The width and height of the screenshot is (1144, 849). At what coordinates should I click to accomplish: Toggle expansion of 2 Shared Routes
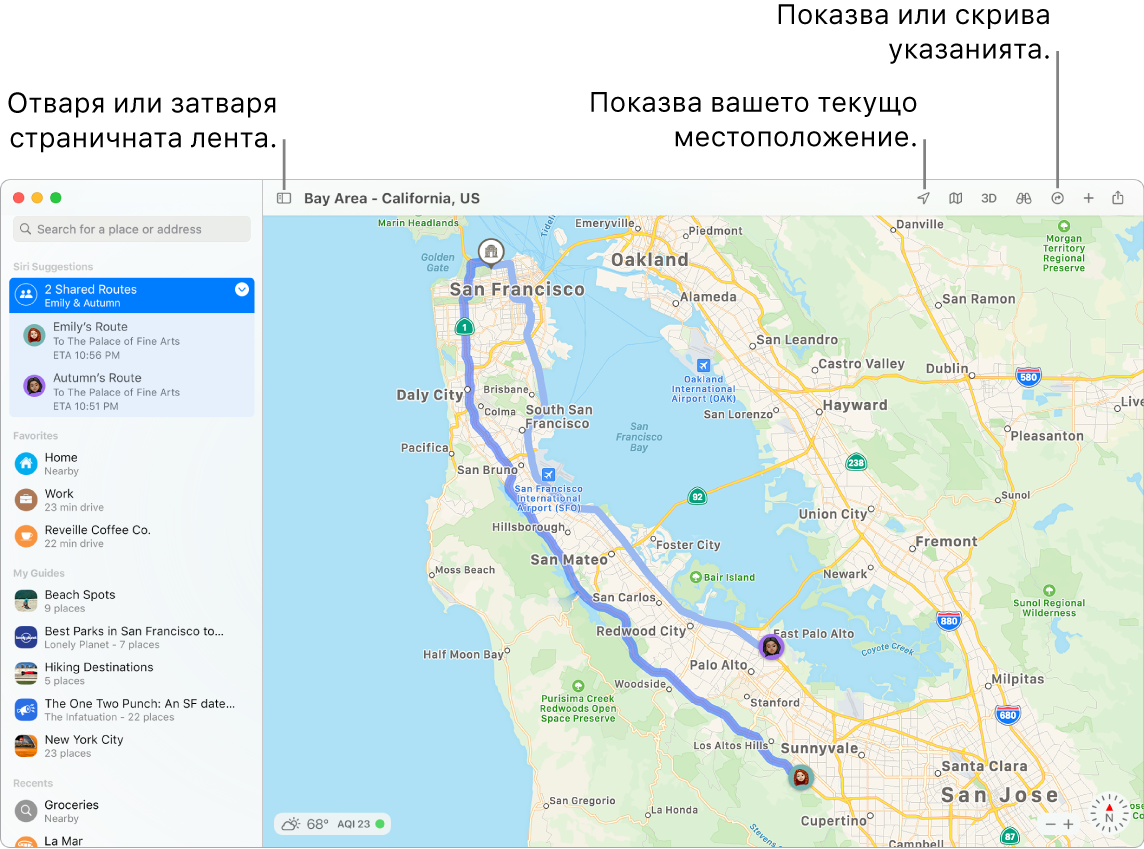click(x=240, y=289)
